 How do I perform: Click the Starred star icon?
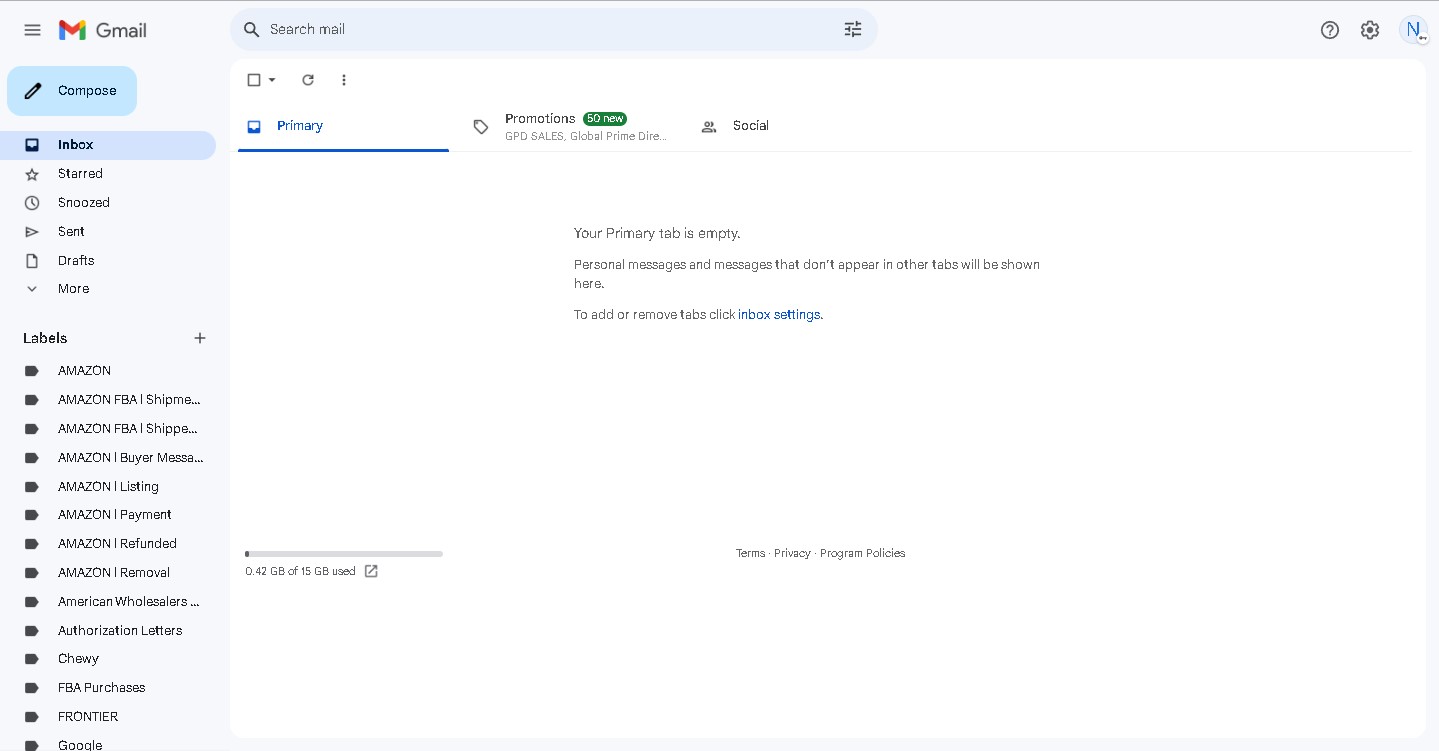[x=32, y=174]
